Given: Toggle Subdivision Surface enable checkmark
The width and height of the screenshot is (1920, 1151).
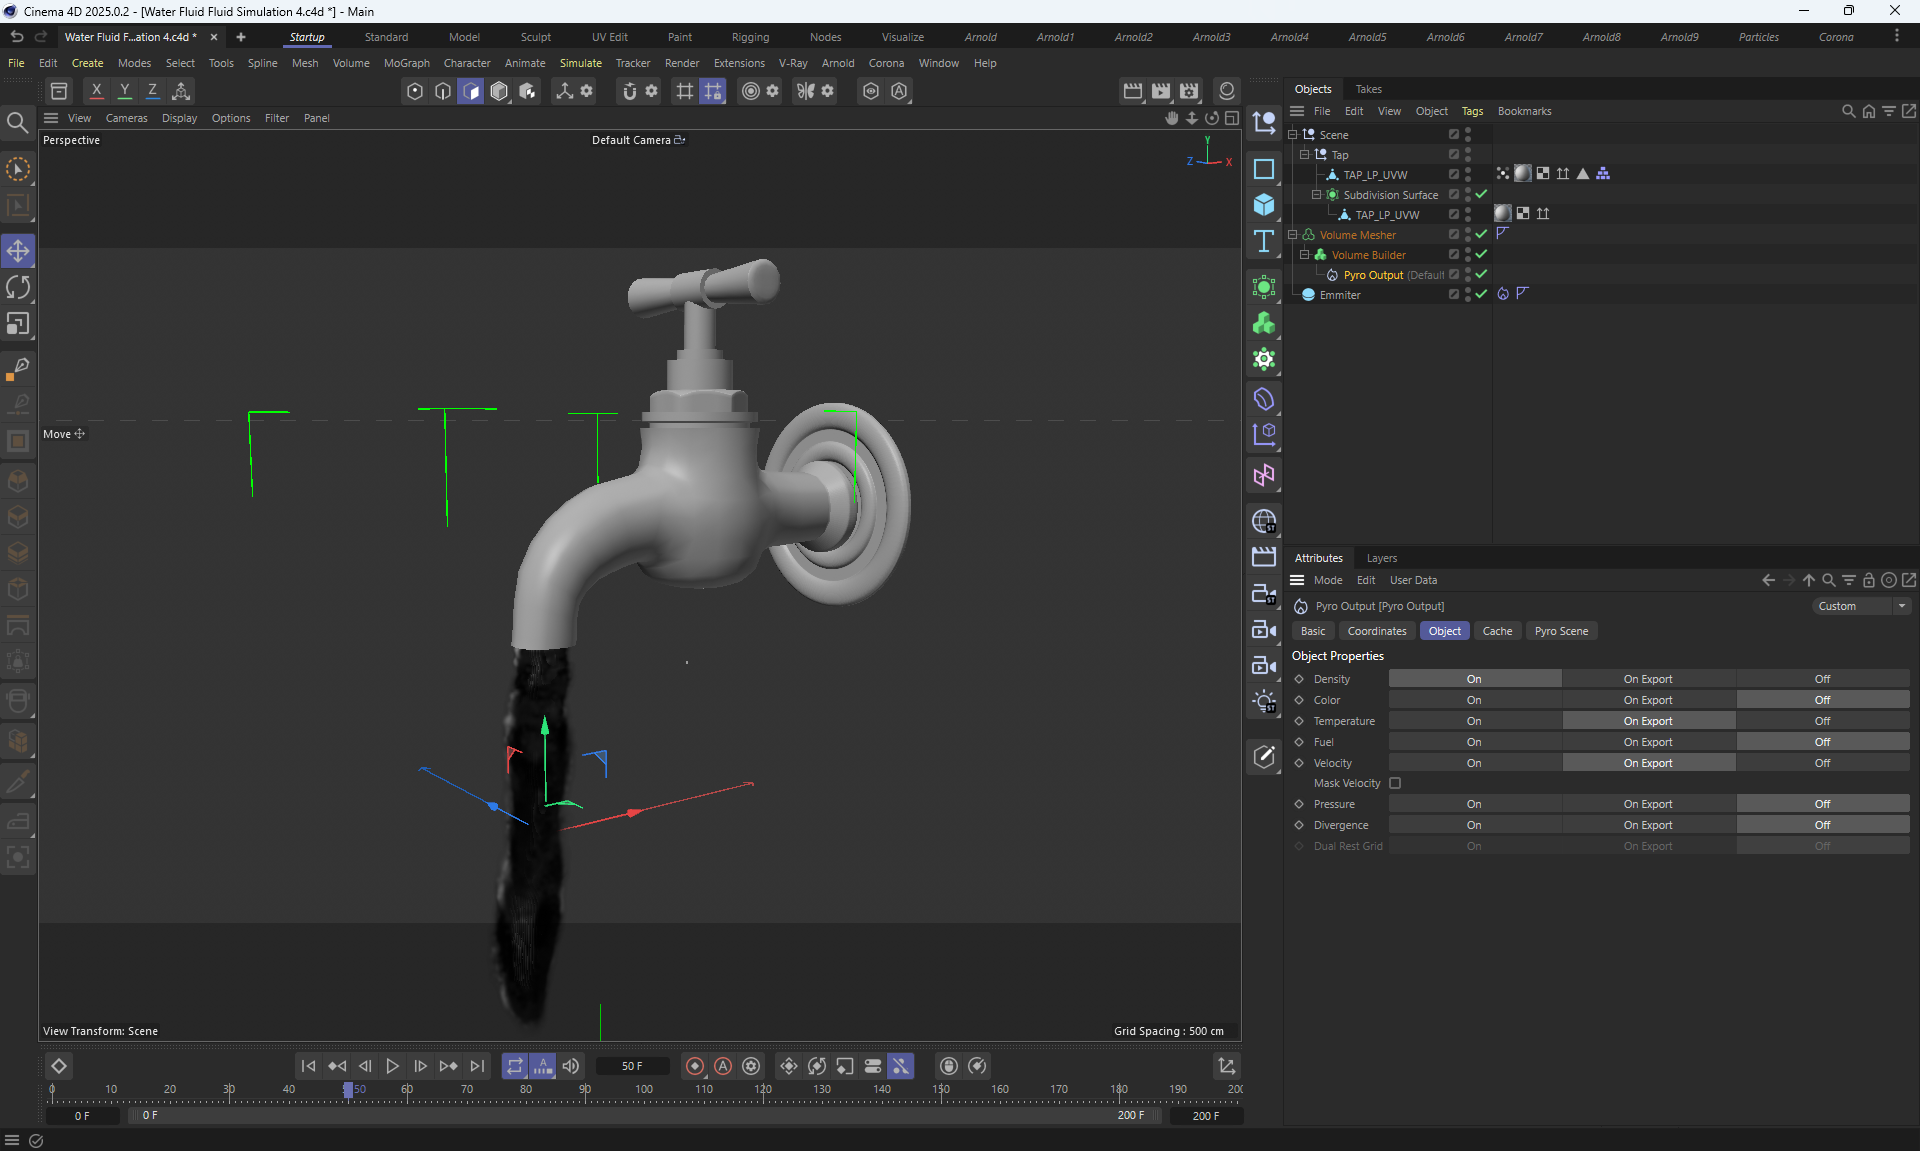Looking at the screenshot, I should (1481, 194).
